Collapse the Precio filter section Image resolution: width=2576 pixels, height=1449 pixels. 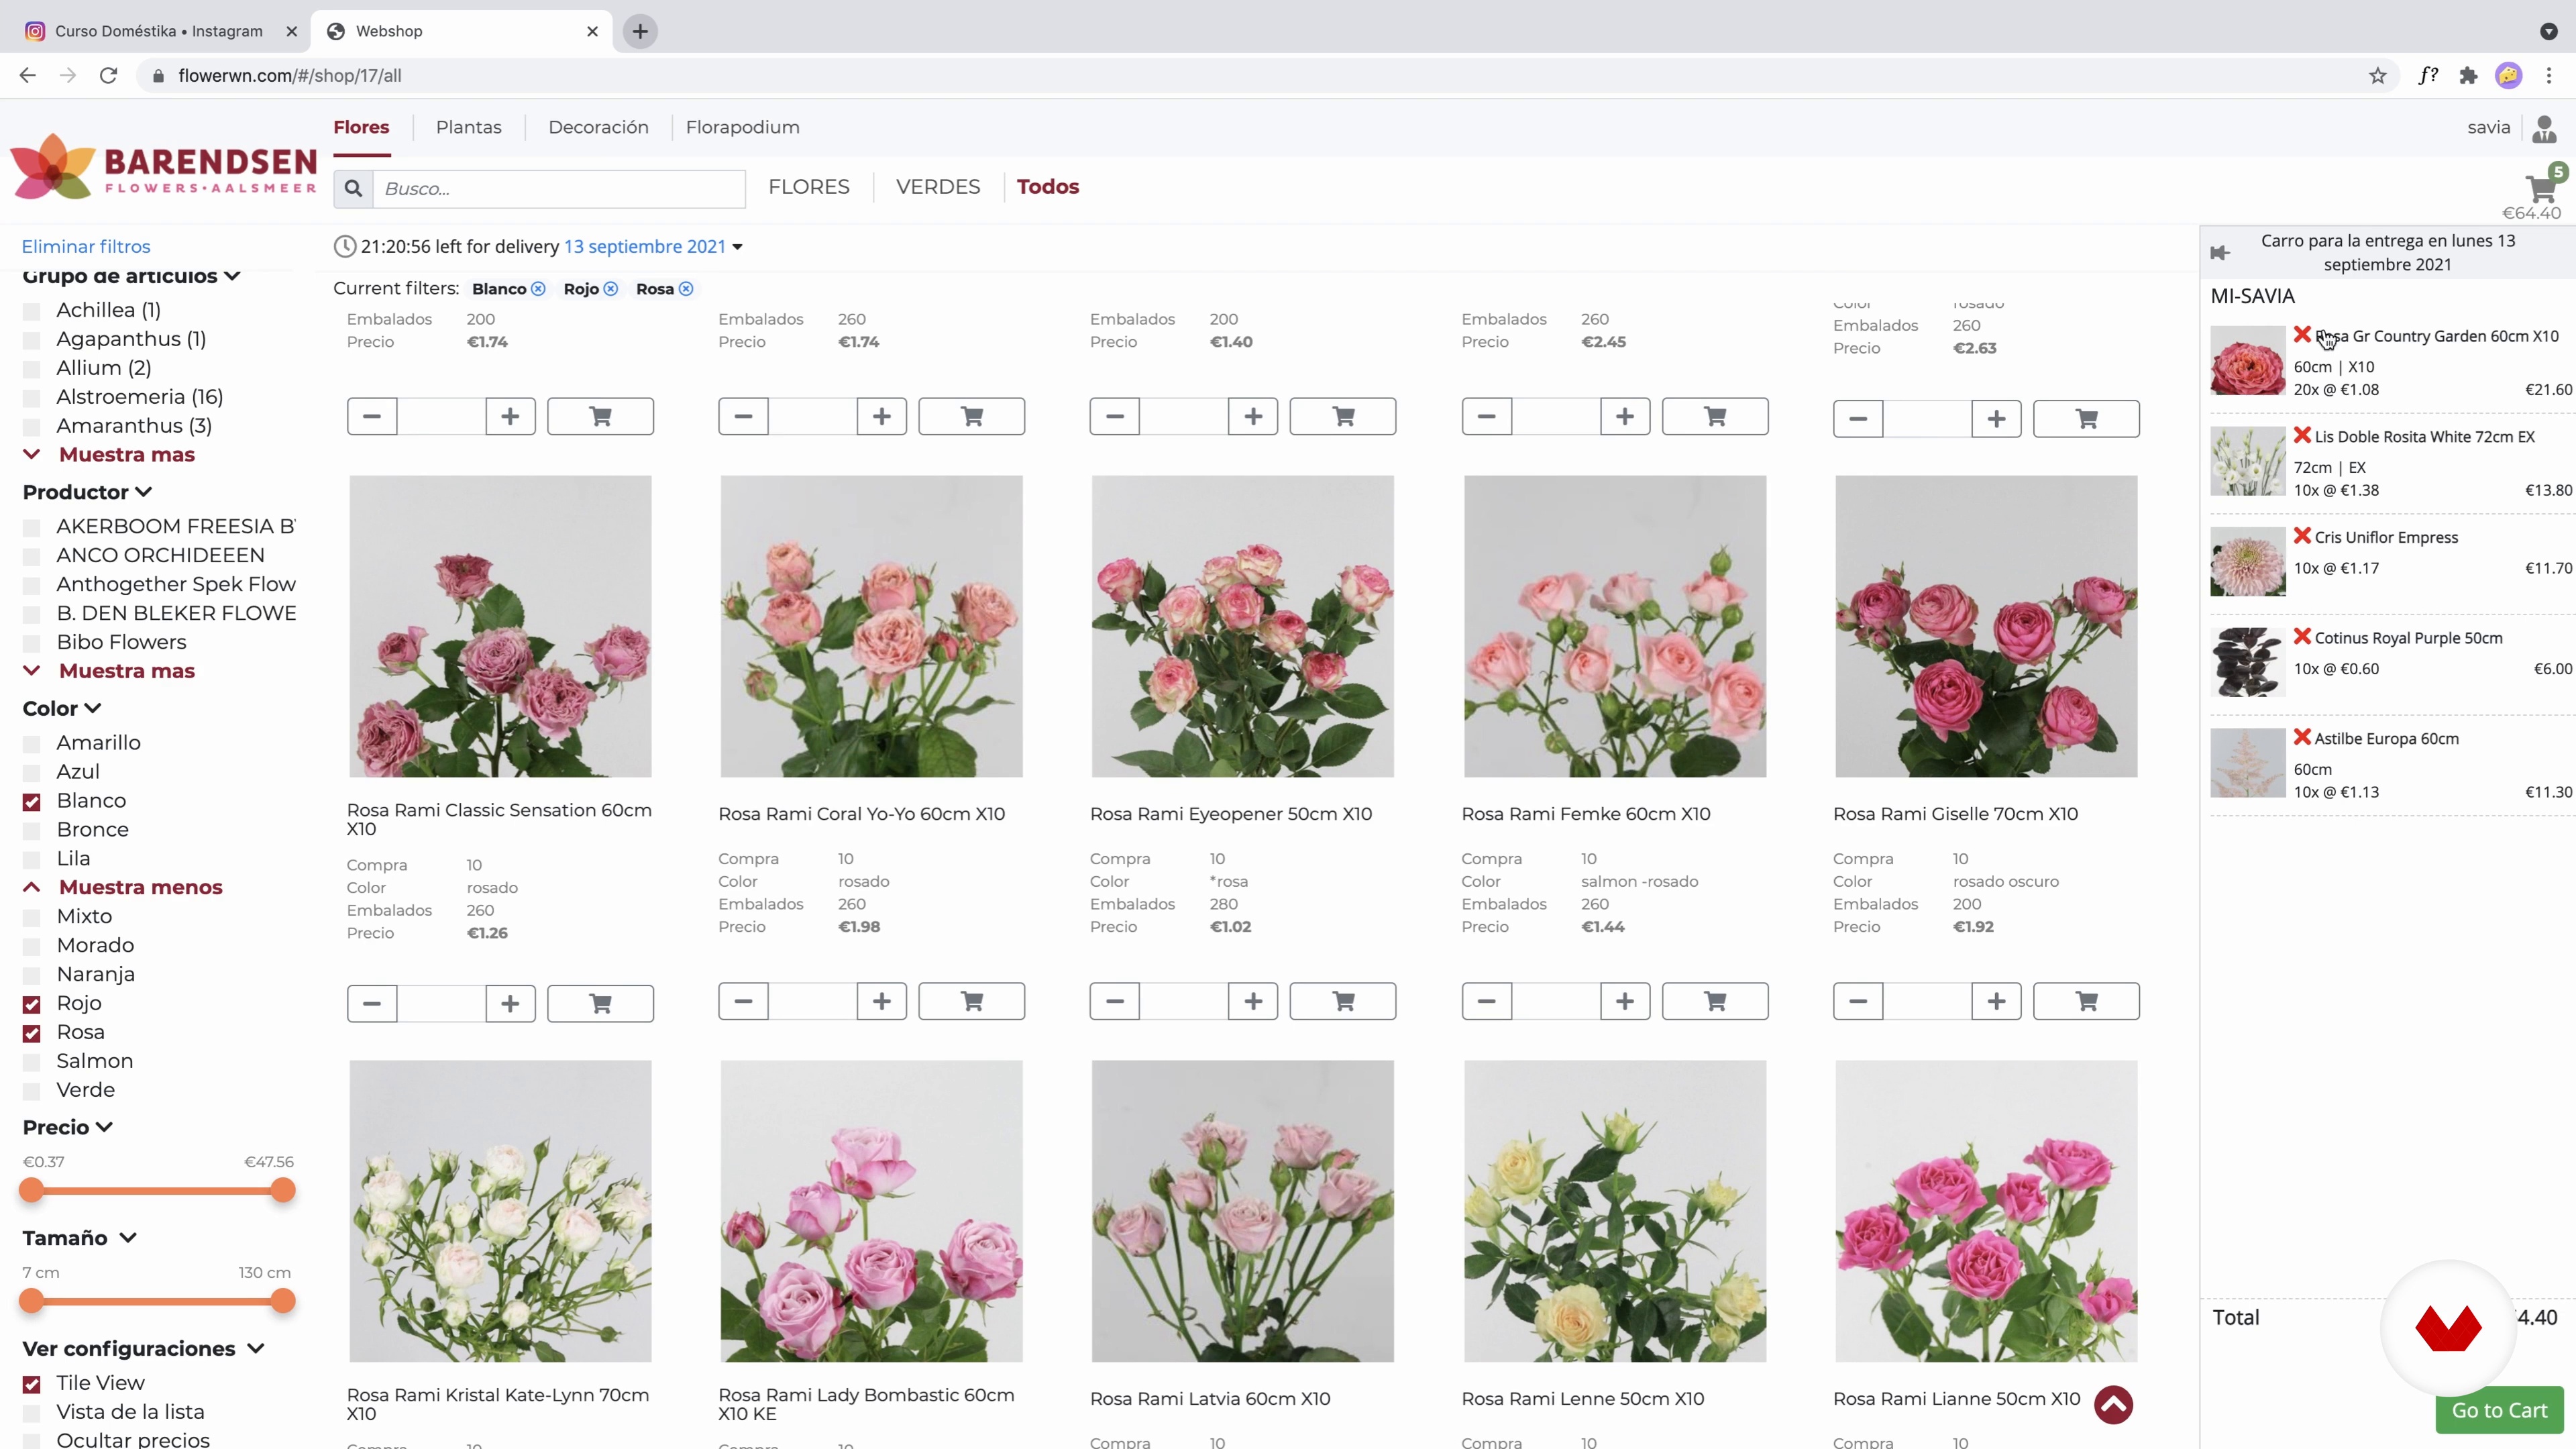(68, 1127)
